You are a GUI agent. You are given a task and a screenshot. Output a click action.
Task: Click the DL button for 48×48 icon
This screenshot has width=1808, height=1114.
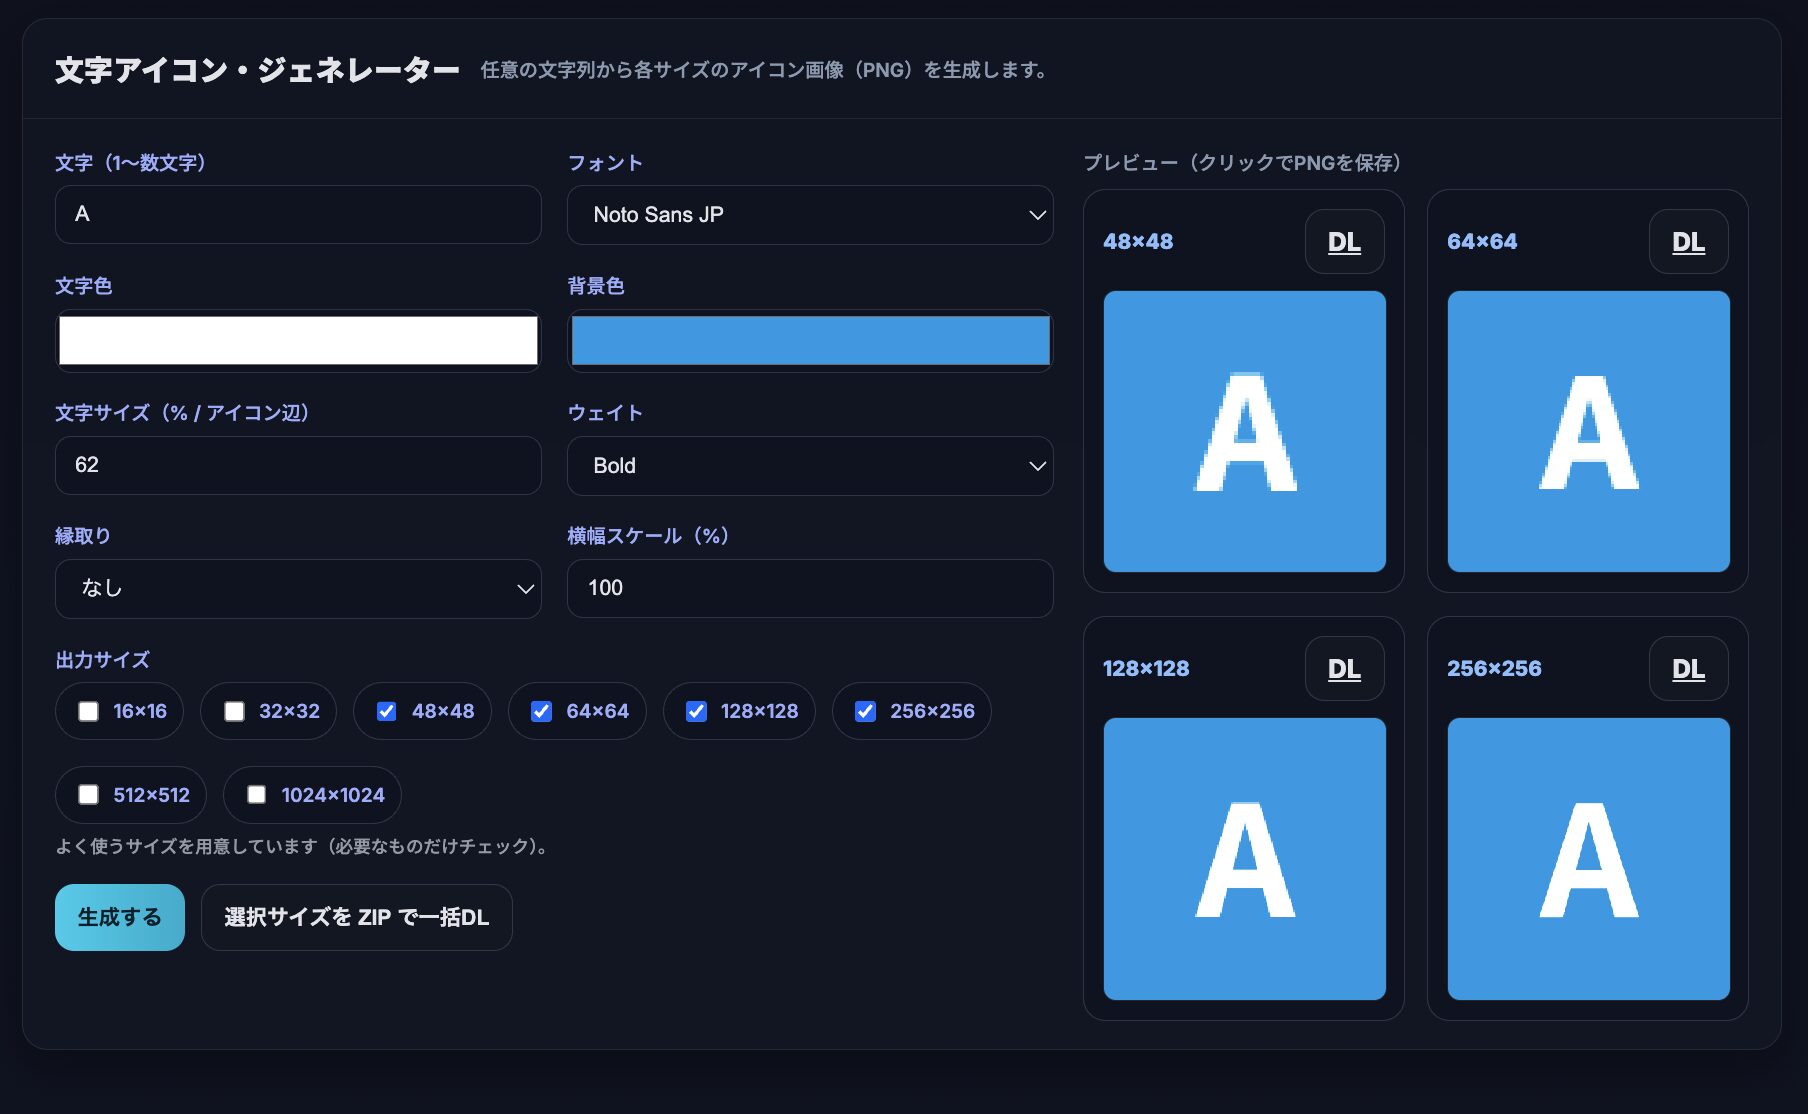tap(1344, 242)
